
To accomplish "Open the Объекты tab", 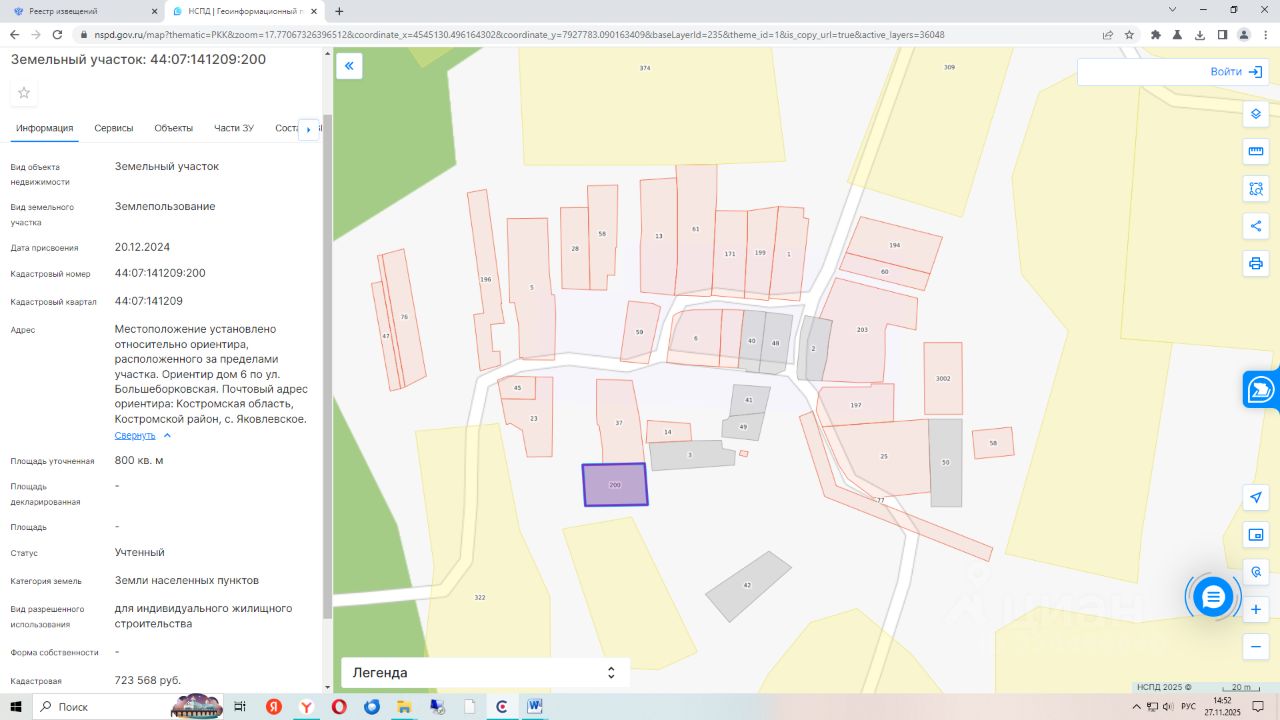I will pos(174,128).
